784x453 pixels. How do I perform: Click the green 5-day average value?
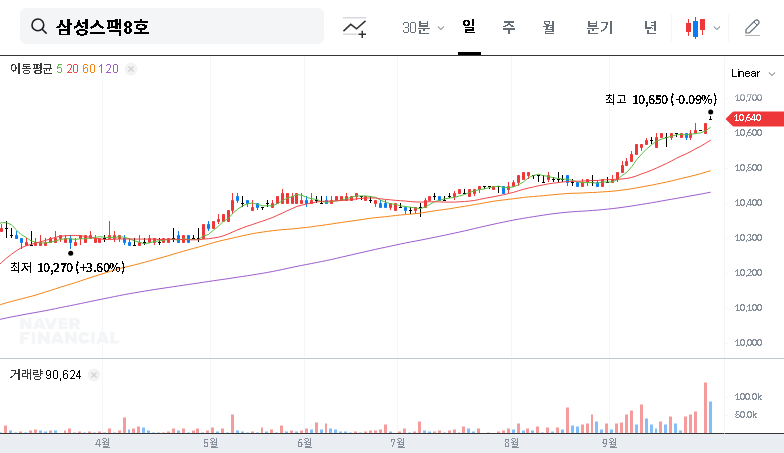coord(60,68)
